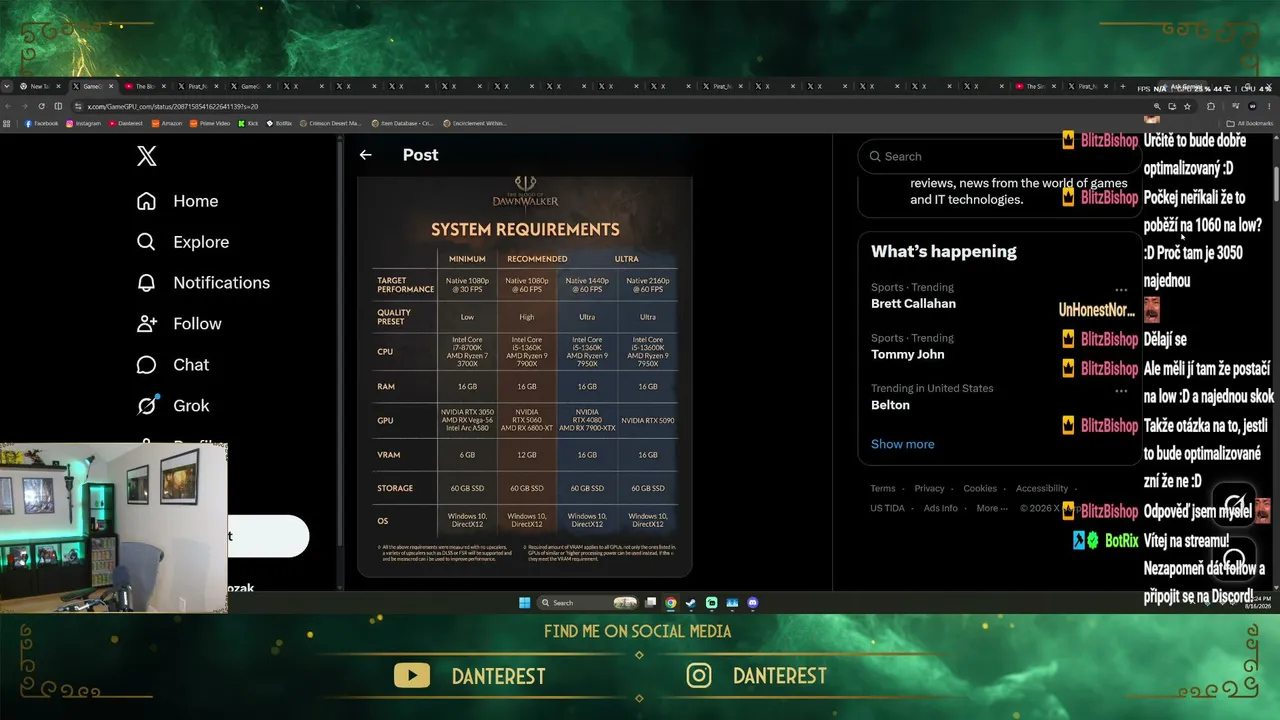
Task: Open Home in the X sidebar
Action: coord(178,201)
